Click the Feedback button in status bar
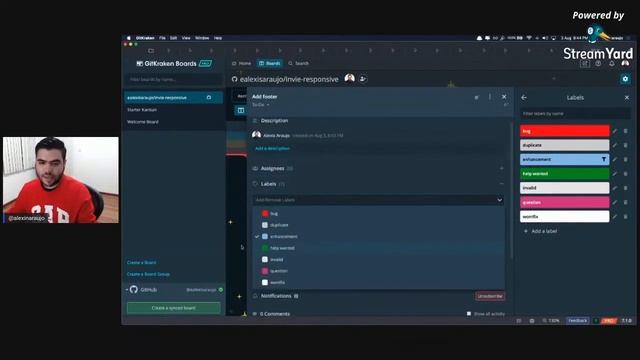 (578, 320)
